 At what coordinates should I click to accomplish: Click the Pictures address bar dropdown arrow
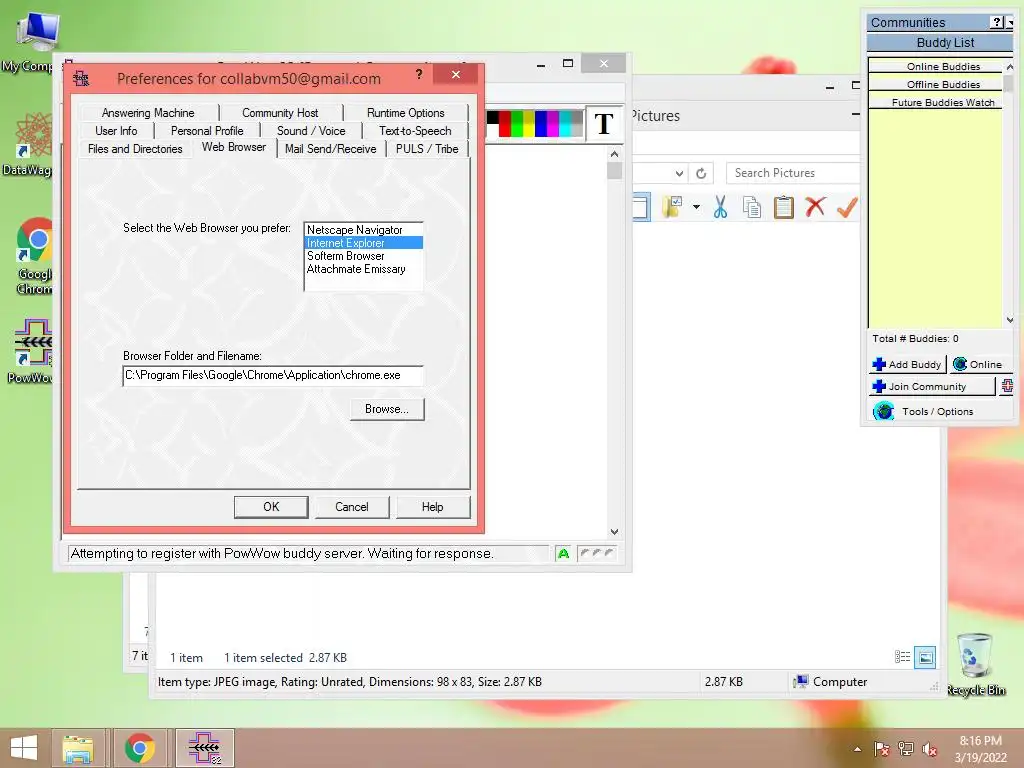pyautogui.click(x=679, y=173)
